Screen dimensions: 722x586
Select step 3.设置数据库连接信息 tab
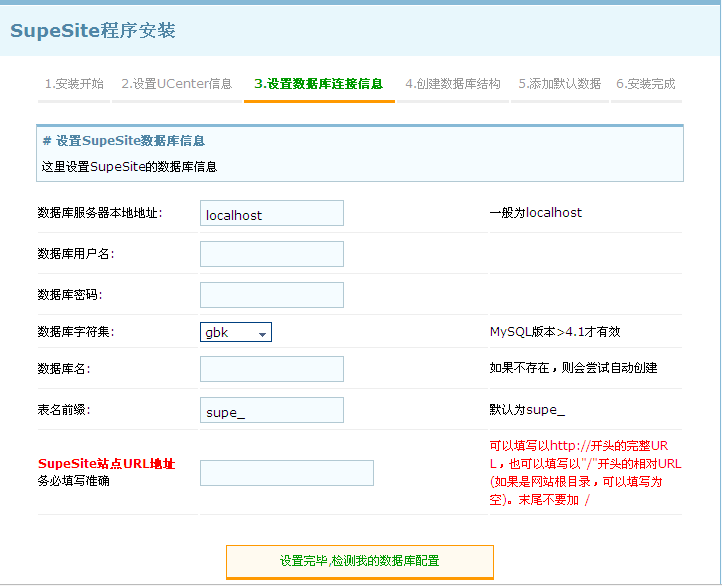tap(319, 84)
